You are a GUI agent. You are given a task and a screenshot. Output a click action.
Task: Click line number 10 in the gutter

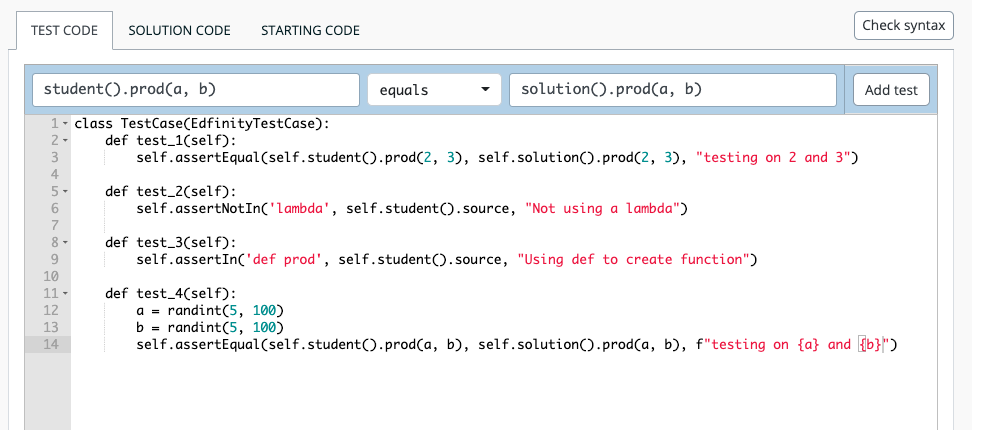(52, 277)
